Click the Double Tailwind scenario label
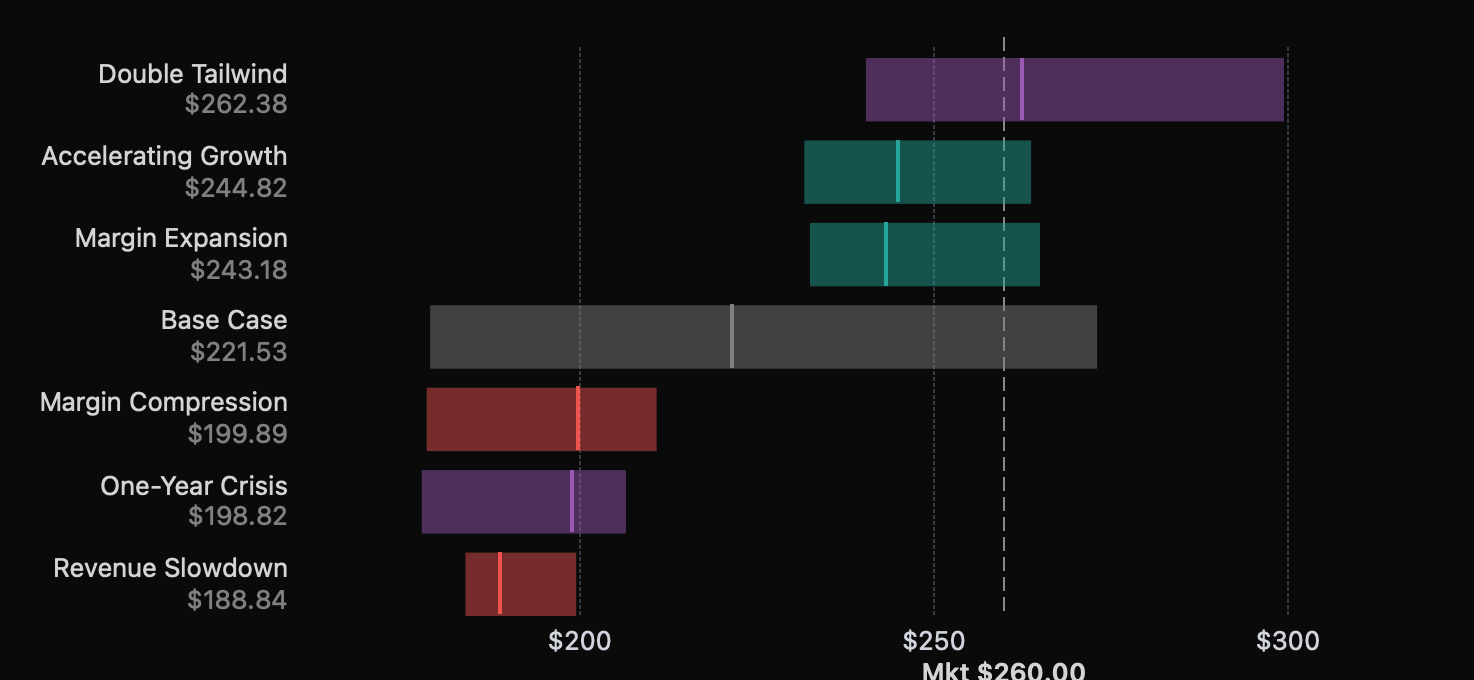This screenshot has height=680, width=1474. click(x=192, y=74)
